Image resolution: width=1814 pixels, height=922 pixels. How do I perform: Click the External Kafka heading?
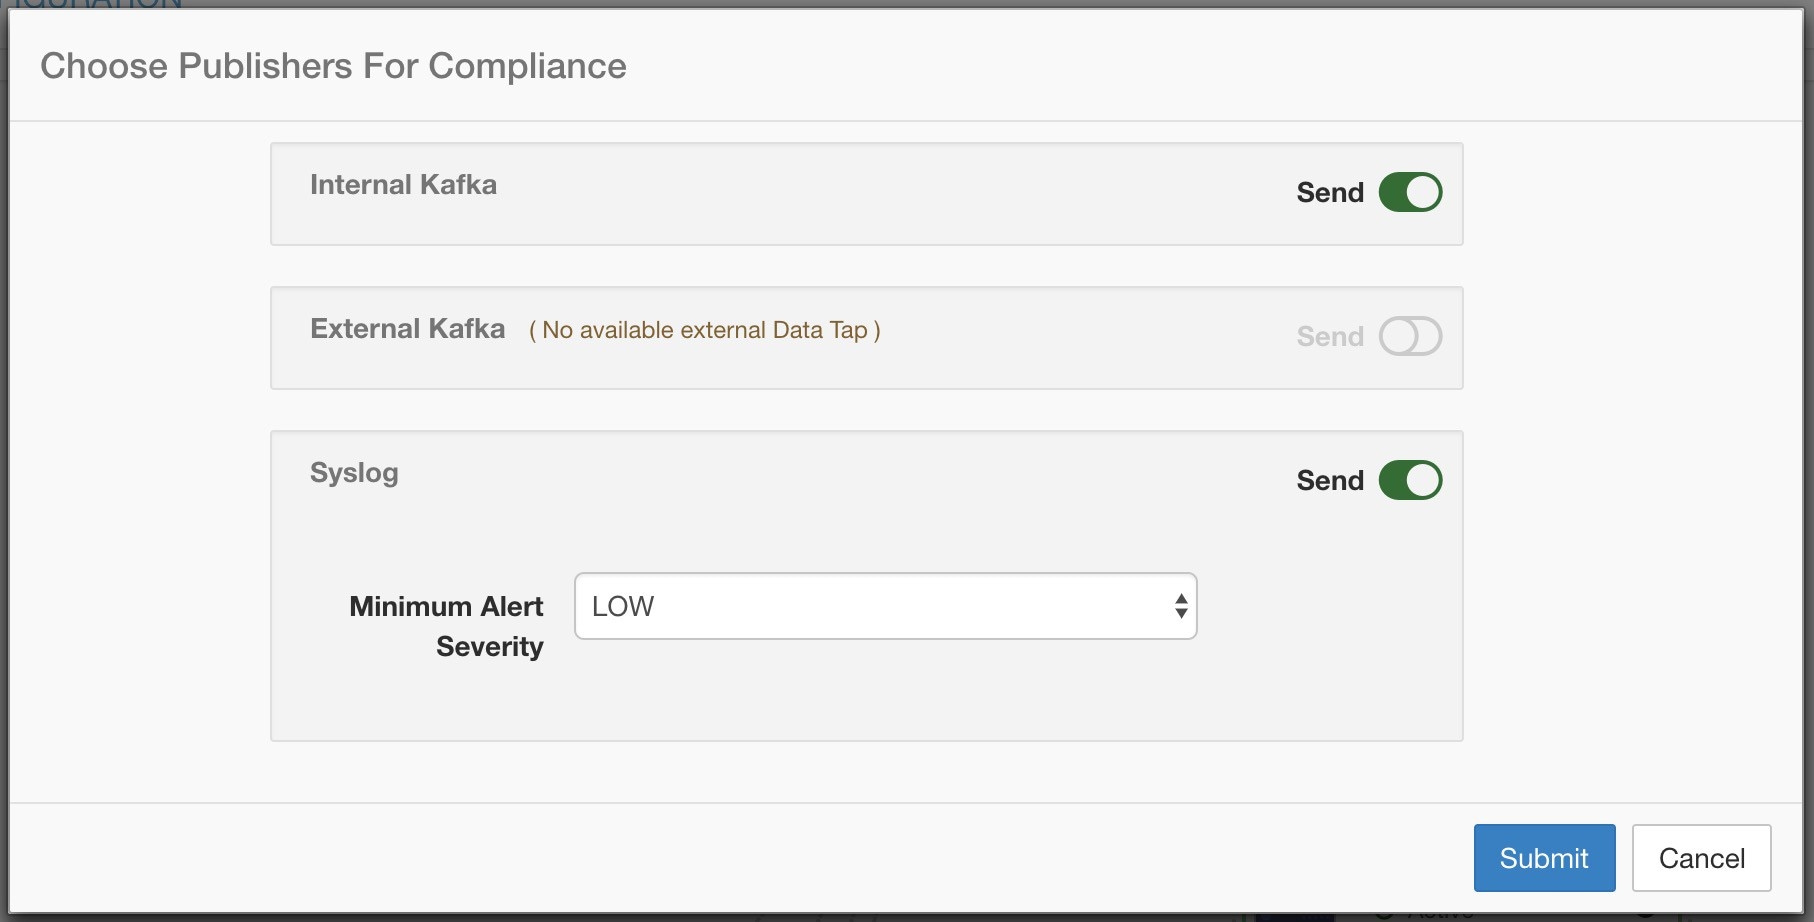point(407,329)
